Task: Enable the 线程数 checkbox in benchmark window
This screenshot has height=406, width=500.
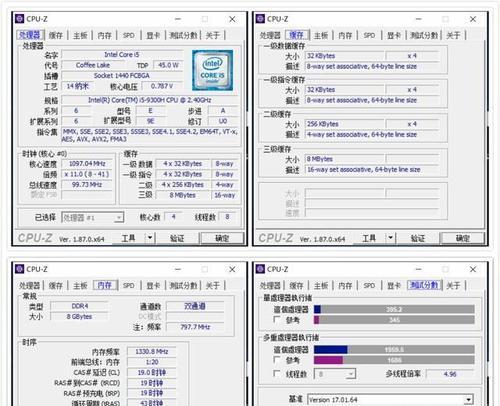Action: coord(276,373)
